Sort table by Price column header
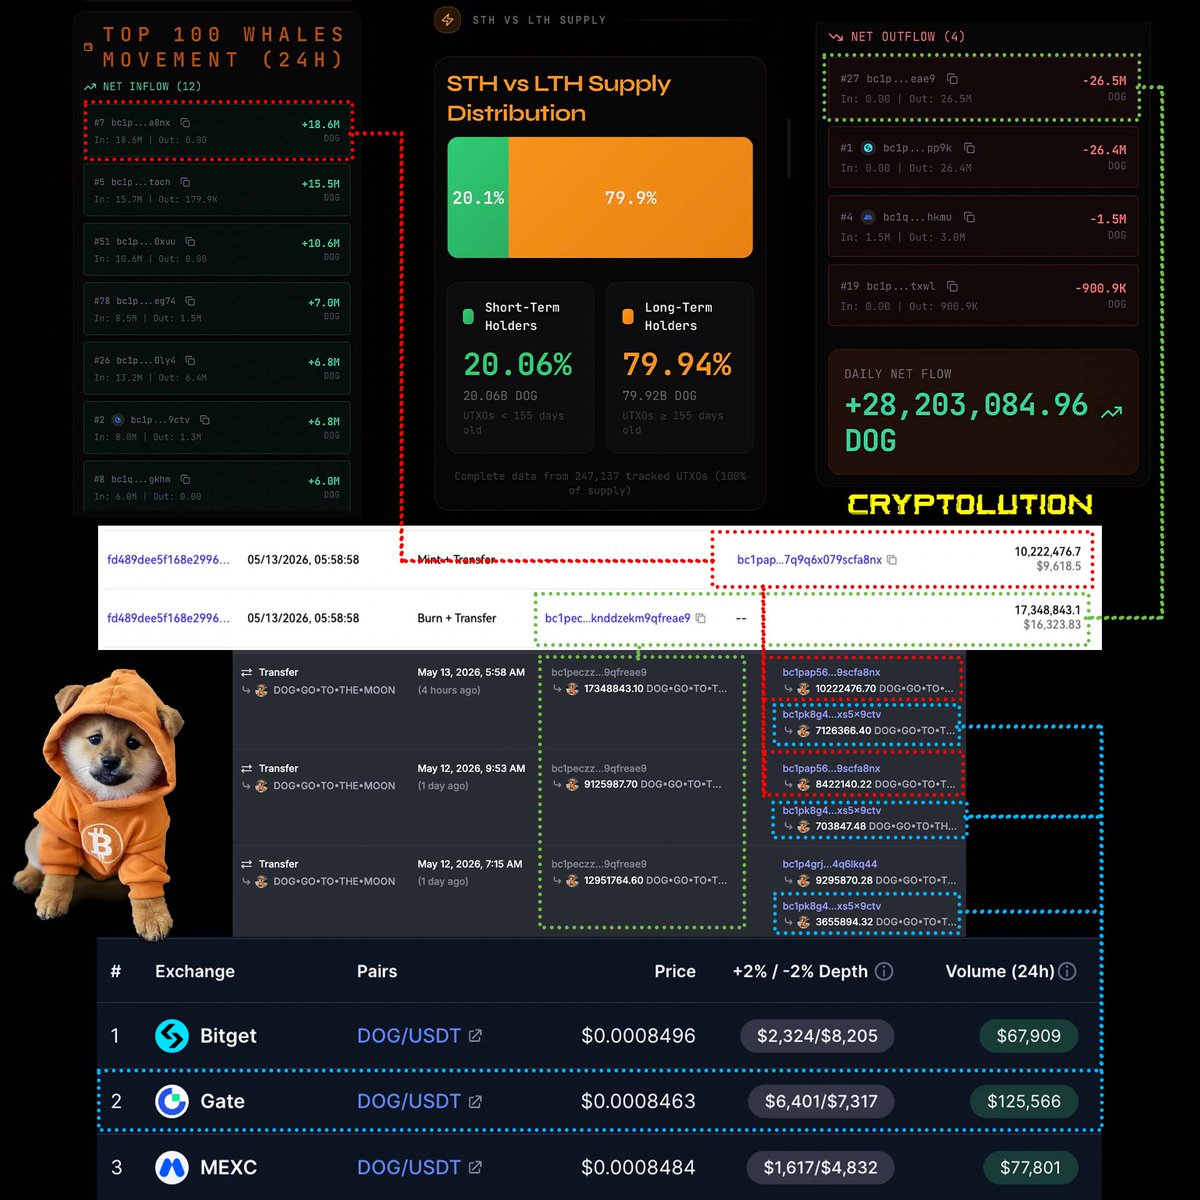Image resolution: width=1200 pixels, height=1200 pixels. pos(675,971)
